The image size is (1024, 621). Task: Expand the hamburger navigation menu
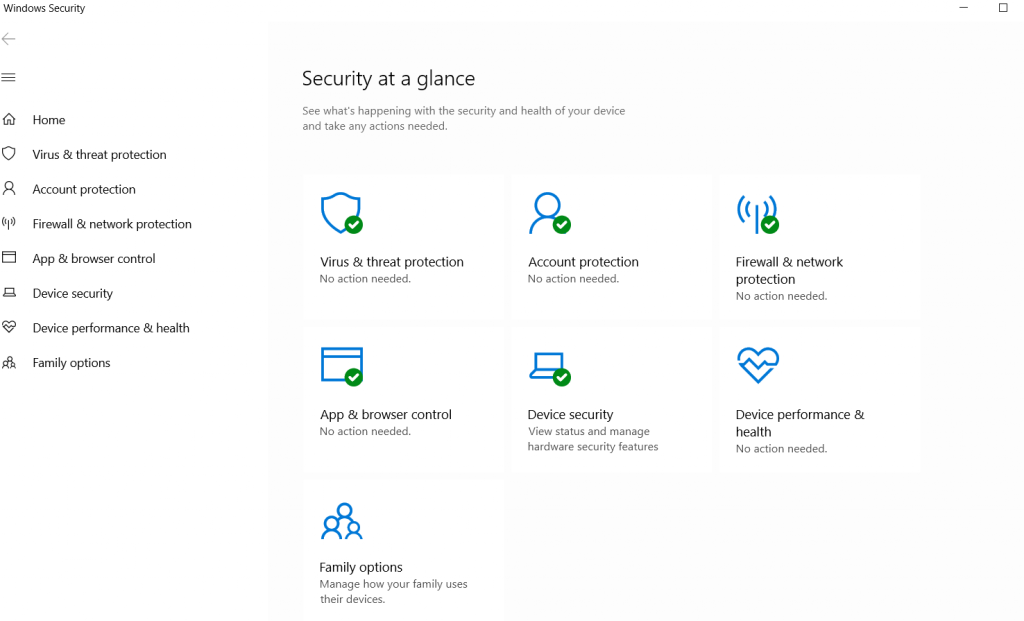pos(9,77)
